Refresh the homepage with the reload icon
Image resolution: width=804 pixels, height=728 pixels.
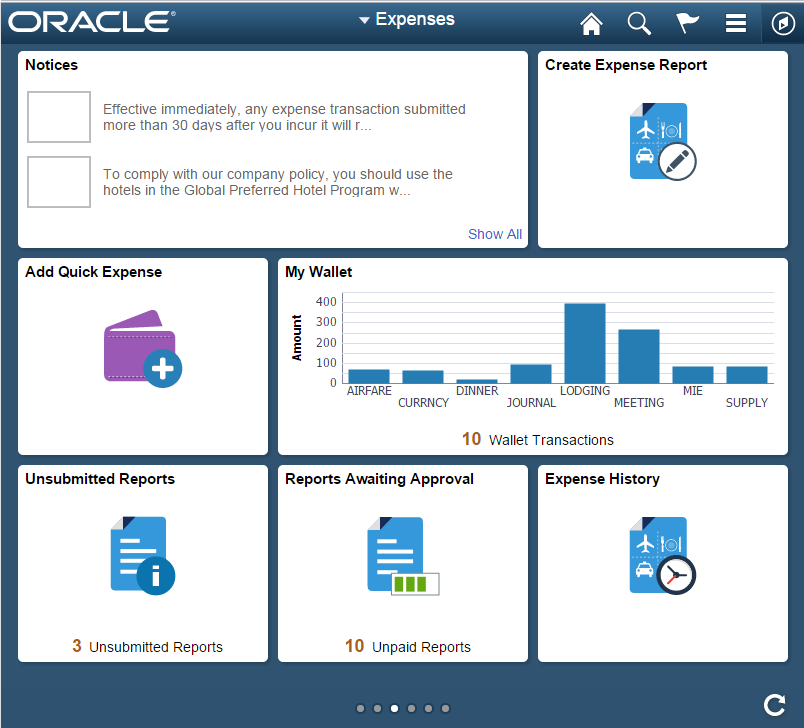[x=774, y=705]
